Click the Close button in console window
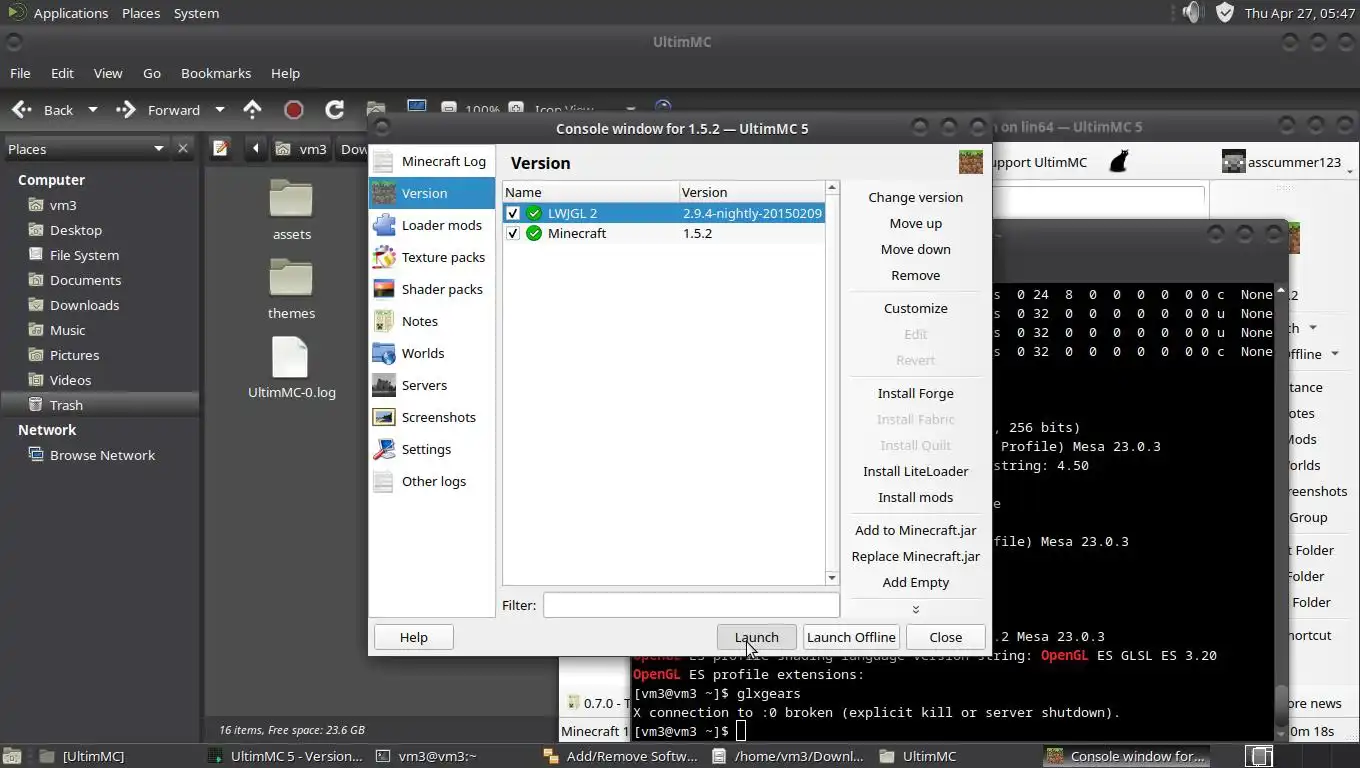The image size is (1360, 768). tap(945, 637)
